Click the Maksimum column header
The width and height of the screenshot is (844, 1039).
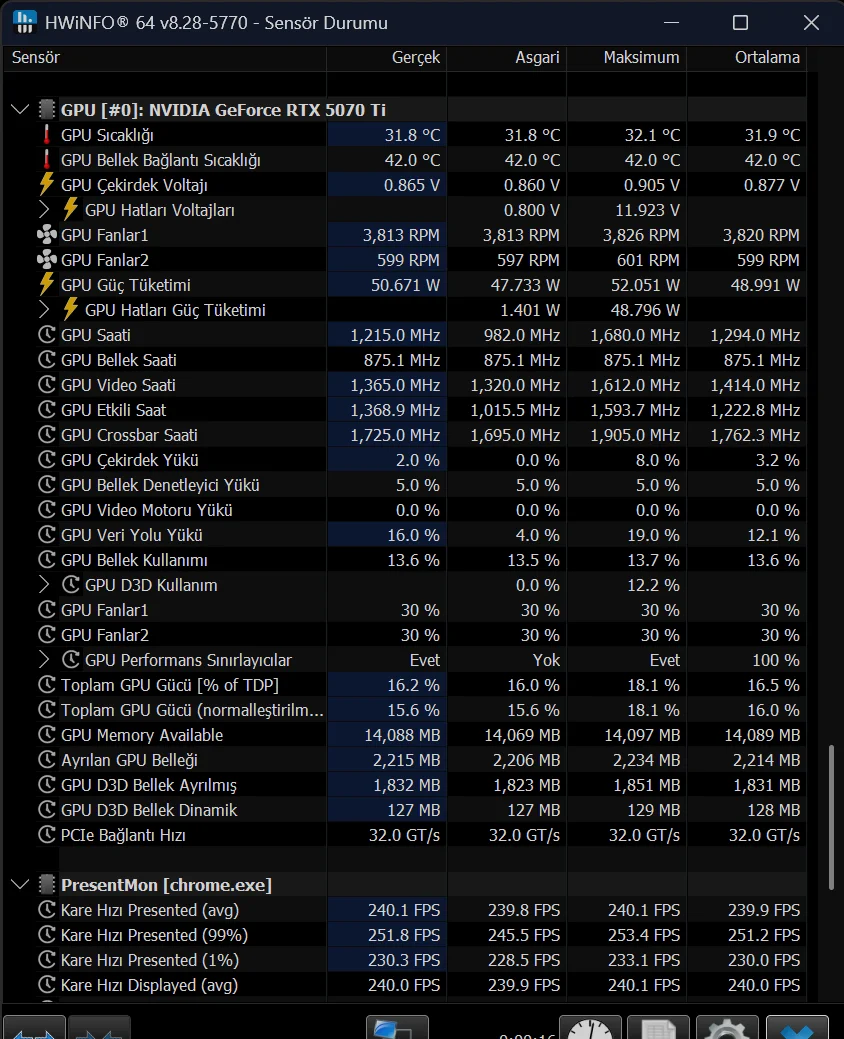click(627, 58)
